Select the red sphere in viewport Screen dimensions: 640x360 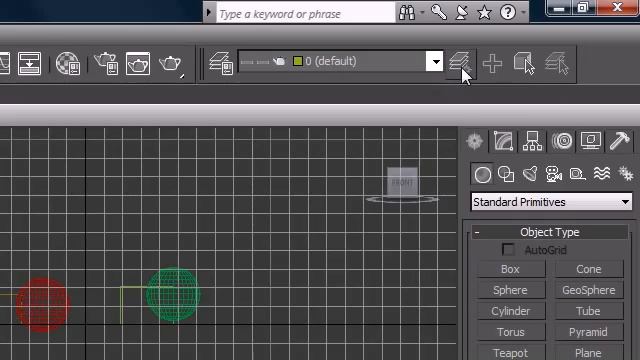43,305
